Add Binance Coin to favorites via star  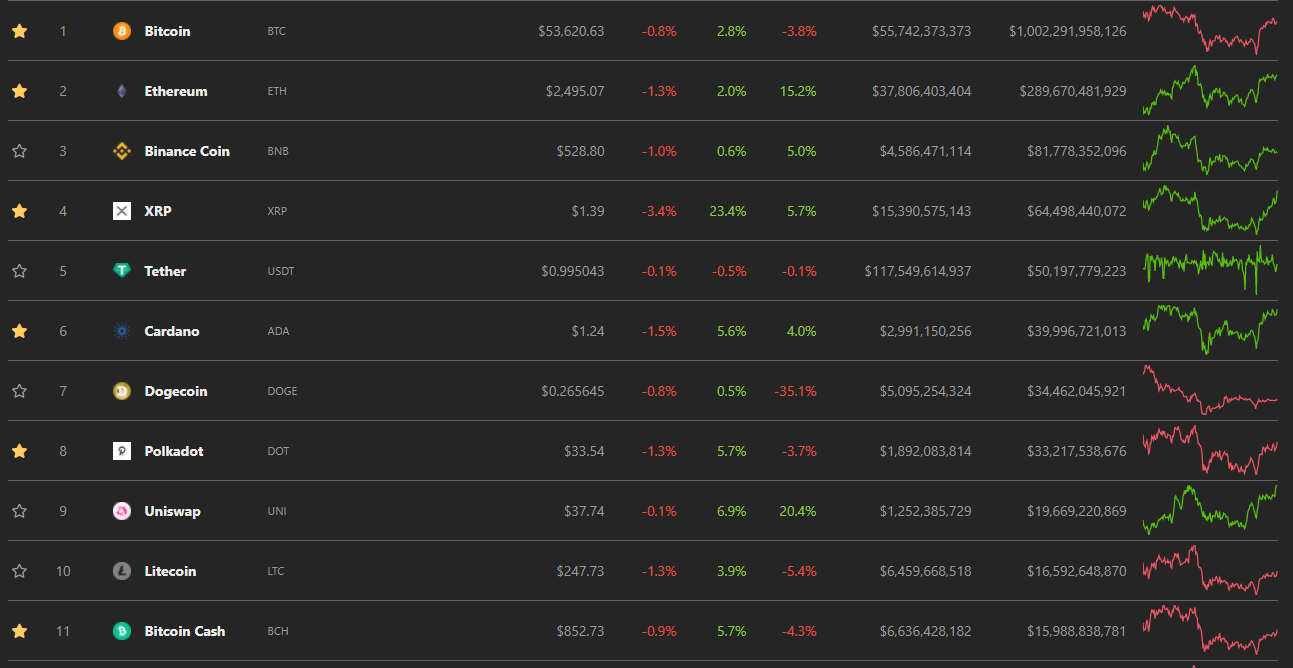point(19,151)
